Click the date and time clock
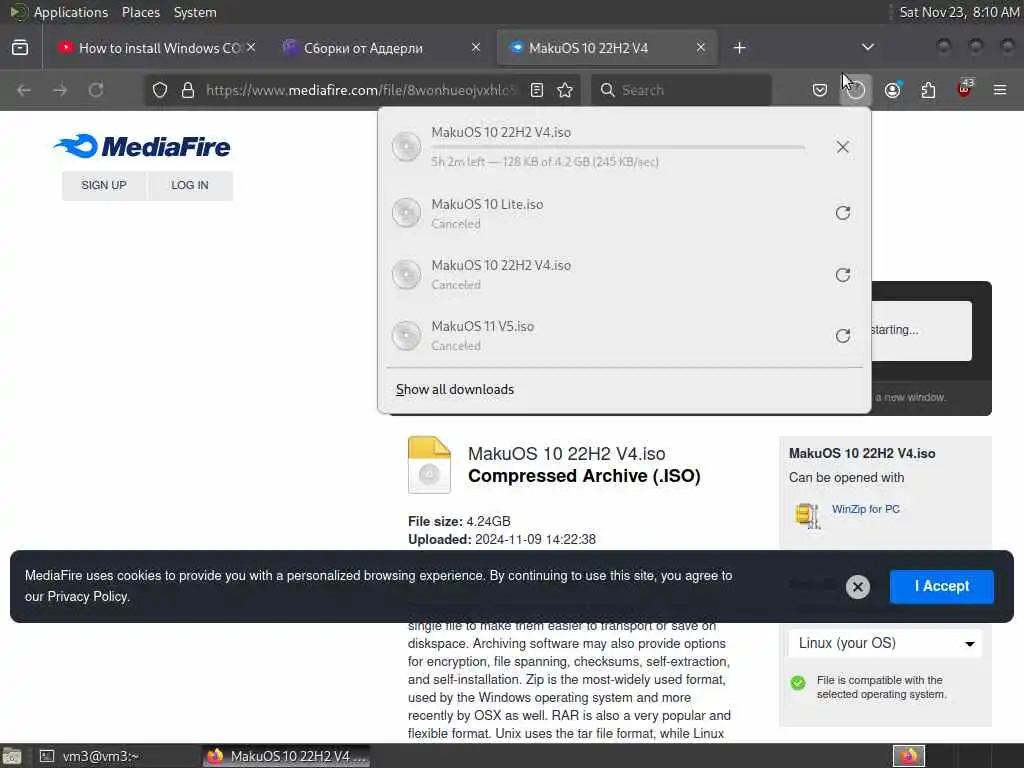 pos(959,12)
